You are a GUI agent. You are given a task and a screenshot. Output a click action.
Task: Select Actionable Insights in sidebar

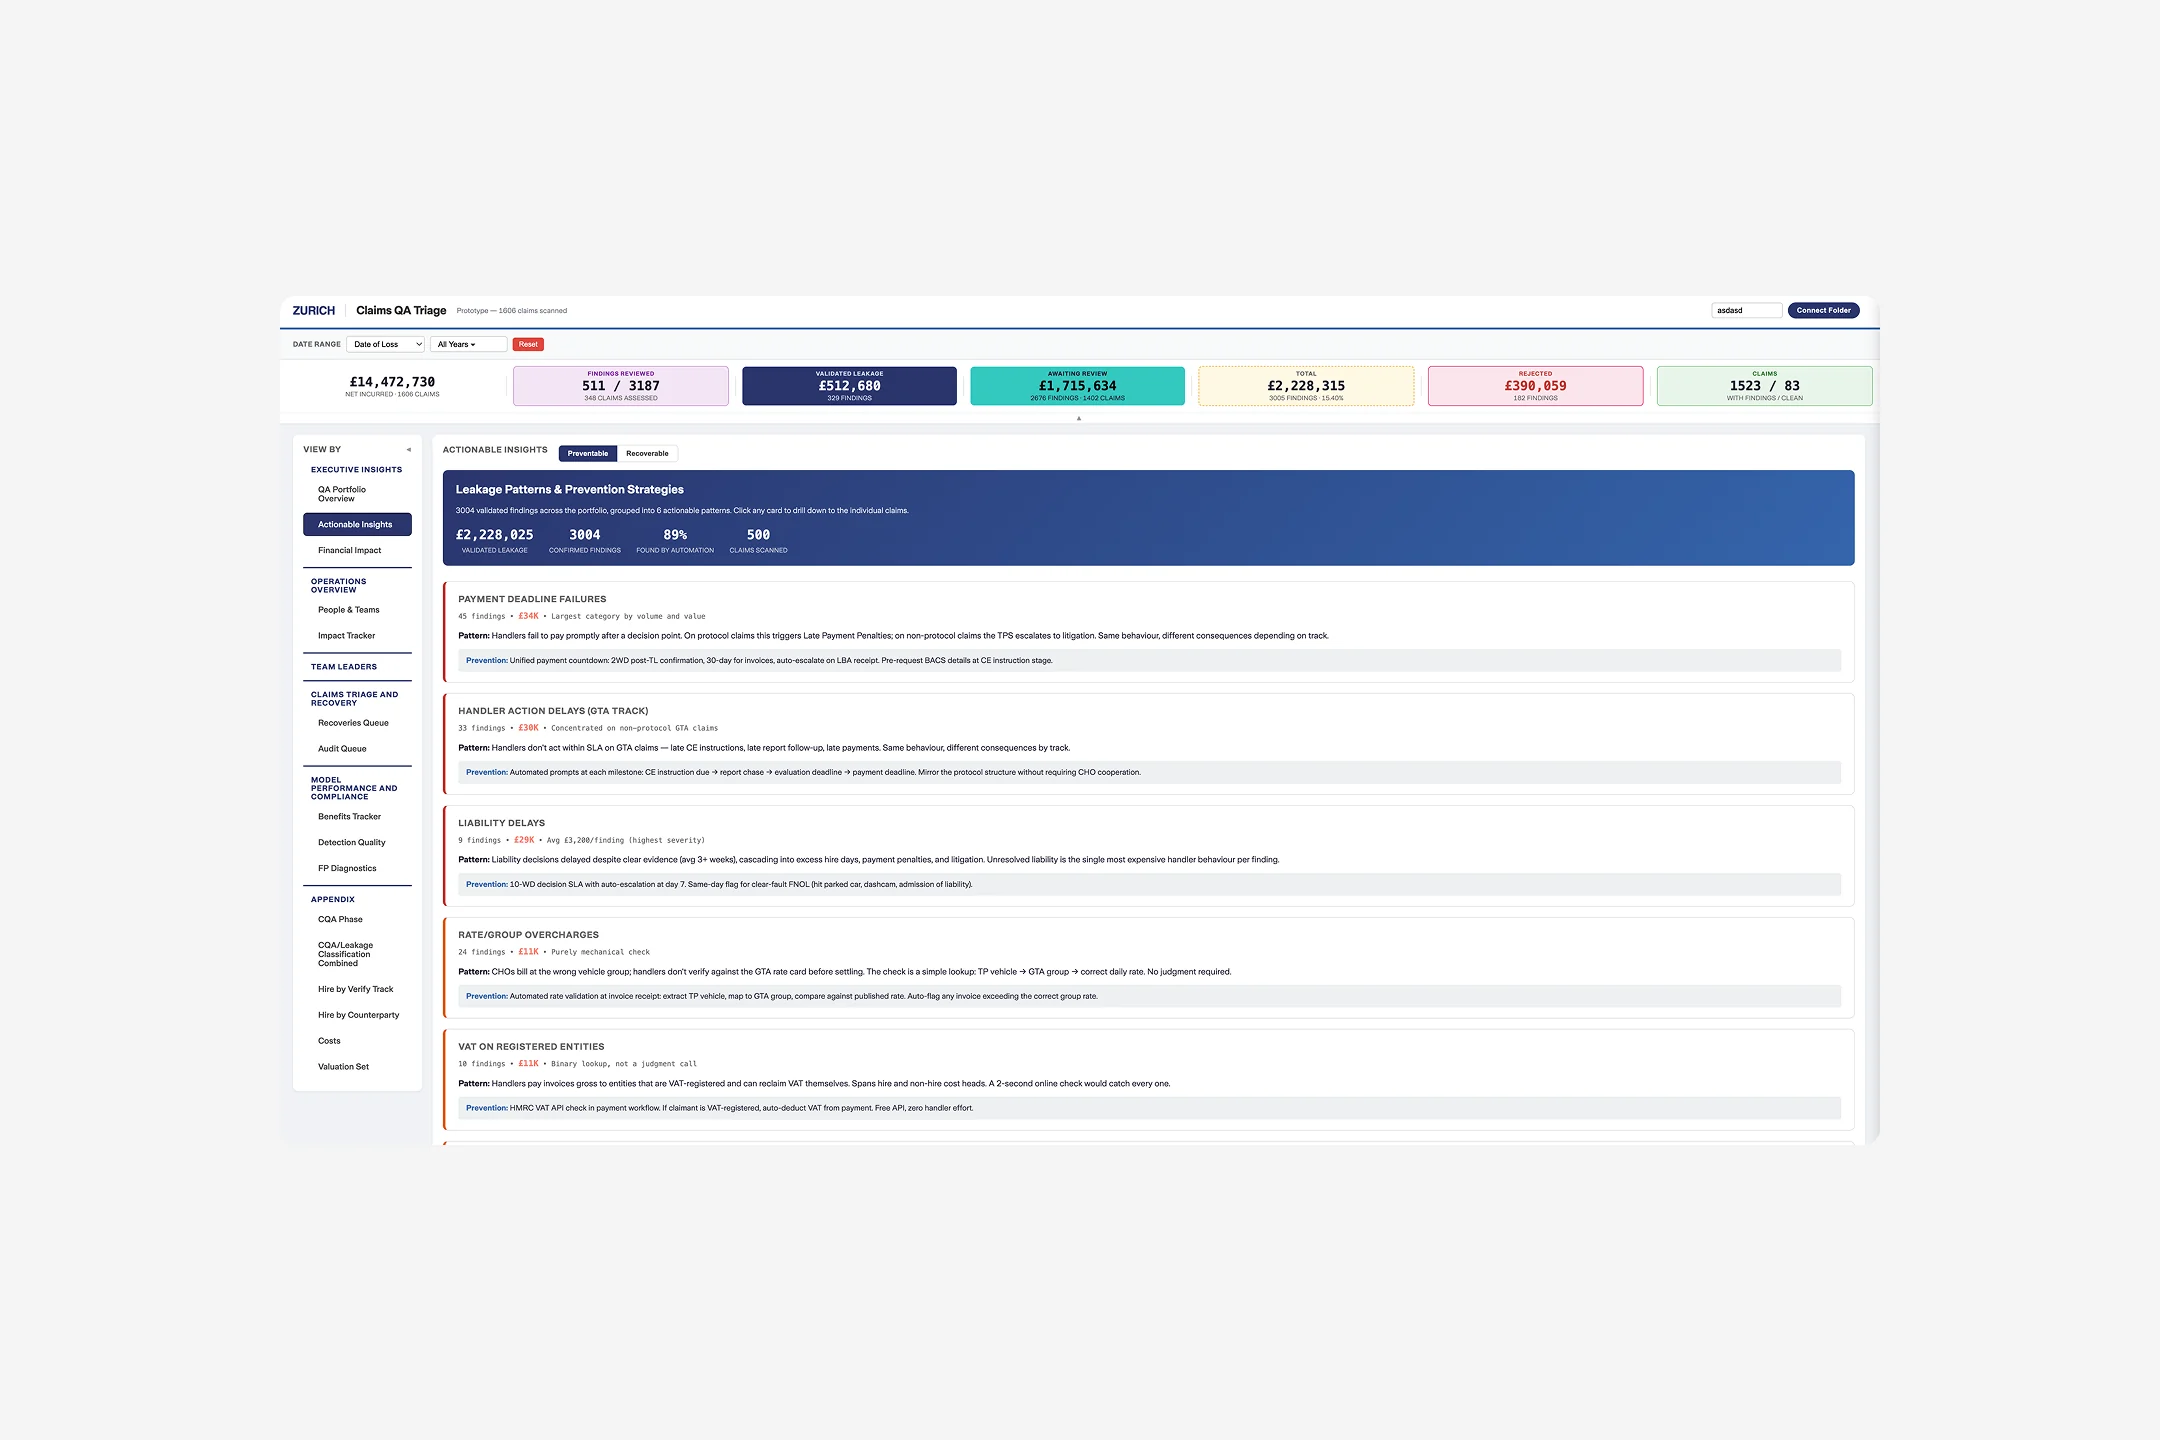click(x=357, y=524)
